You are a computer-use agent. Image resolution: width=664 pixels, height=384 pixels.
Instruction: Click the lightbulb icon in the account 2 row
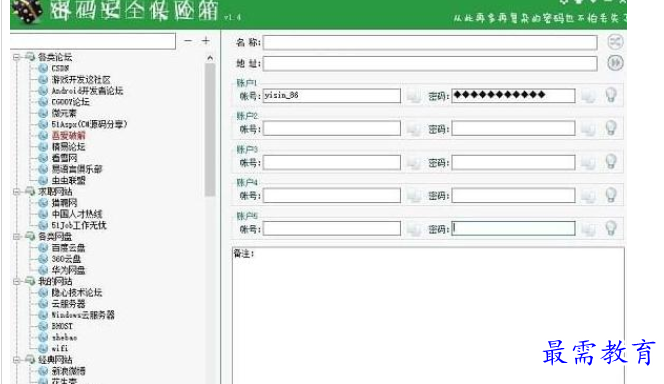pyautogui.click(x=611, y=127)
